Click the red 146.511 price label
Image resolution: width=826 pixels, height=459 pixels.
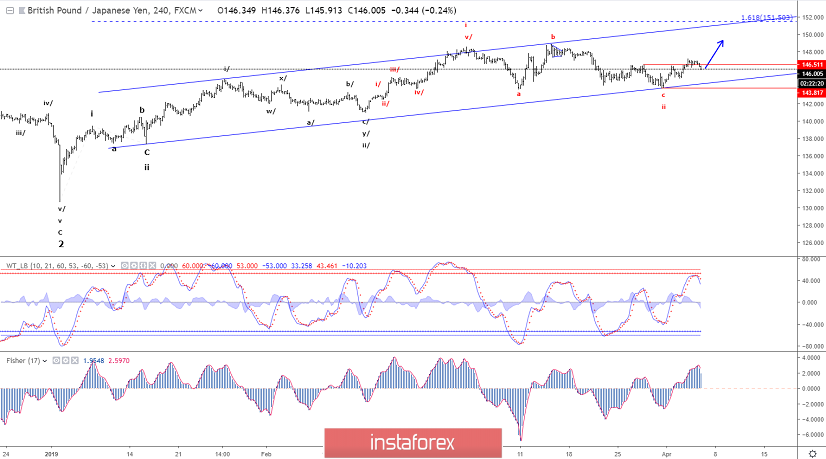(x=812, y=65)
